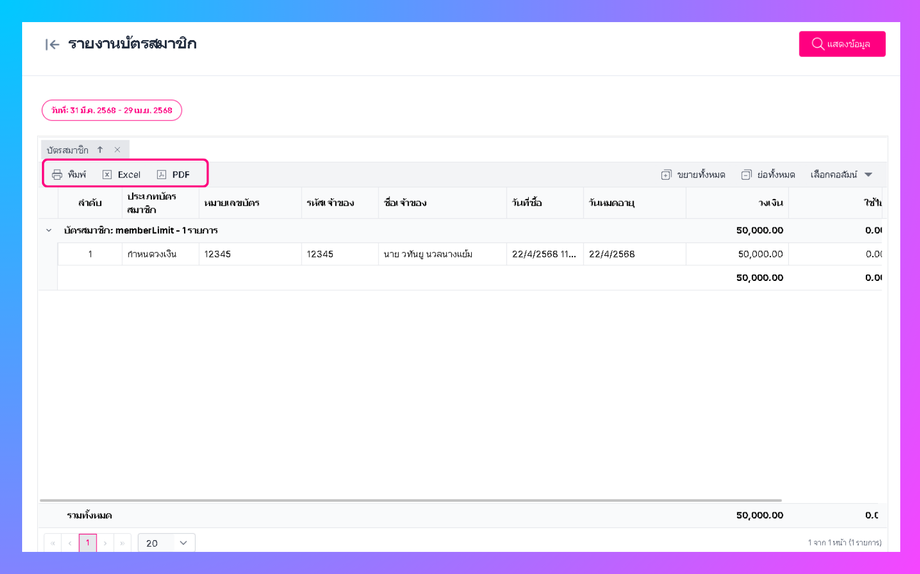Click the column header above the 50,000.00 amounts
Screen dimensions: 920x574
tap(737, 203)
